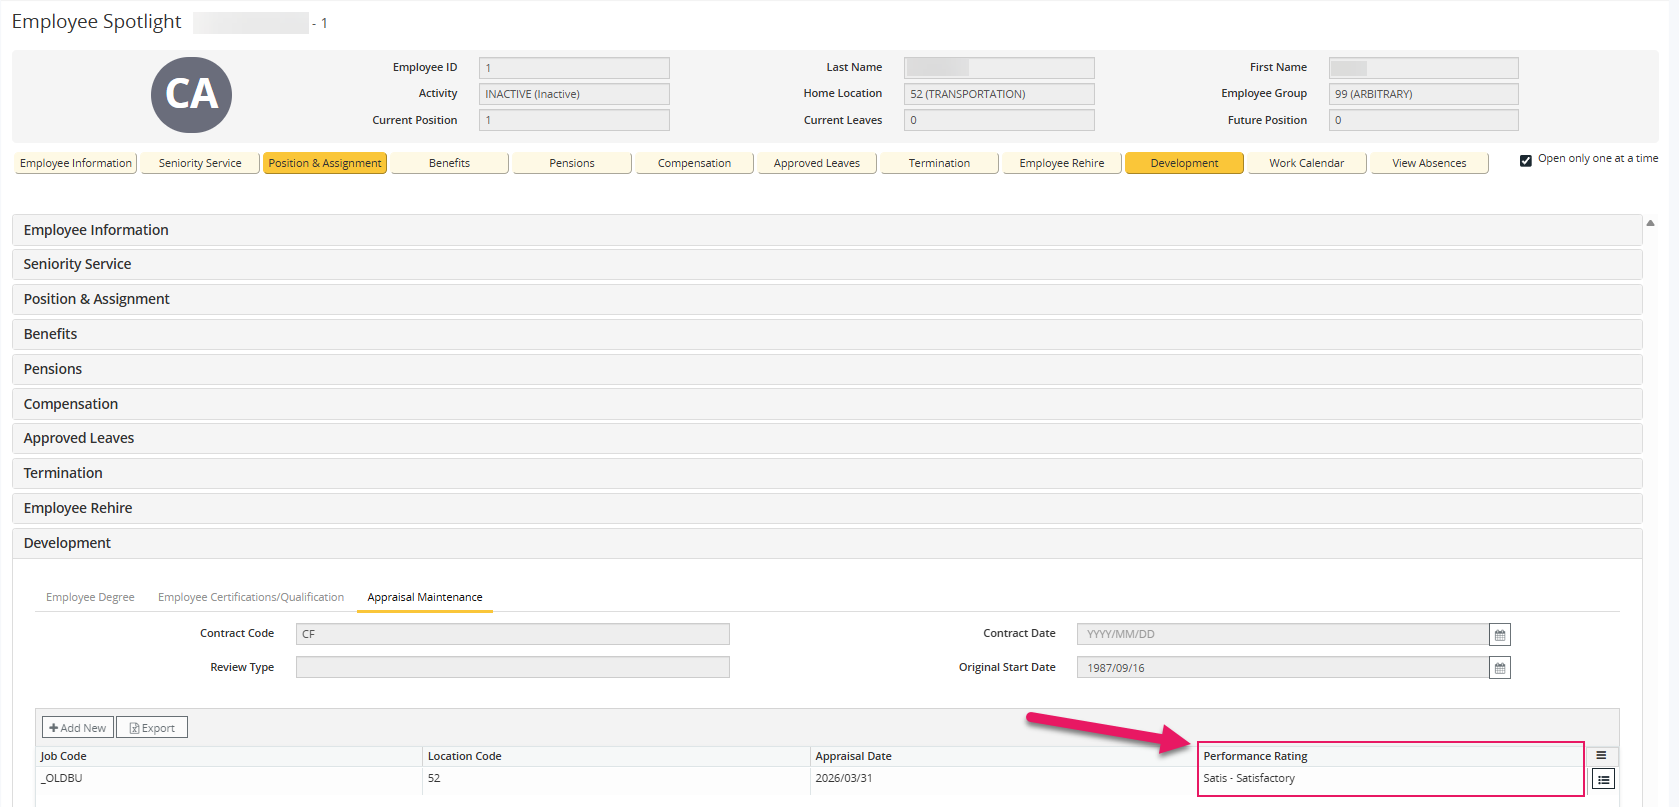The height and width of the screenshot is (807, 1679).
Task: Switch to Employee Degree tab
Action: point(90,597)
